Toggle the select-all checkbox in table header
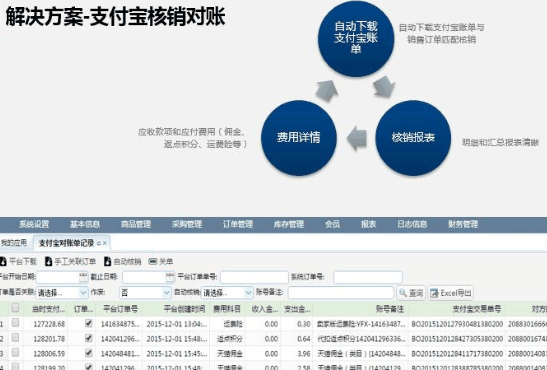The height and width of the screenshot is (370, 547). pyautogui.click(x=15, y=308)
